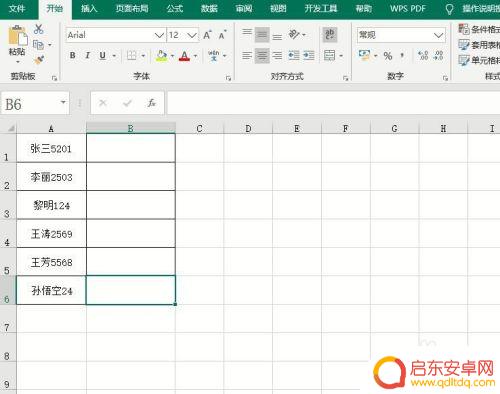Toggle middle vertical alignment
The width and height of the screenshot is (500, 394).
point(262,35)
